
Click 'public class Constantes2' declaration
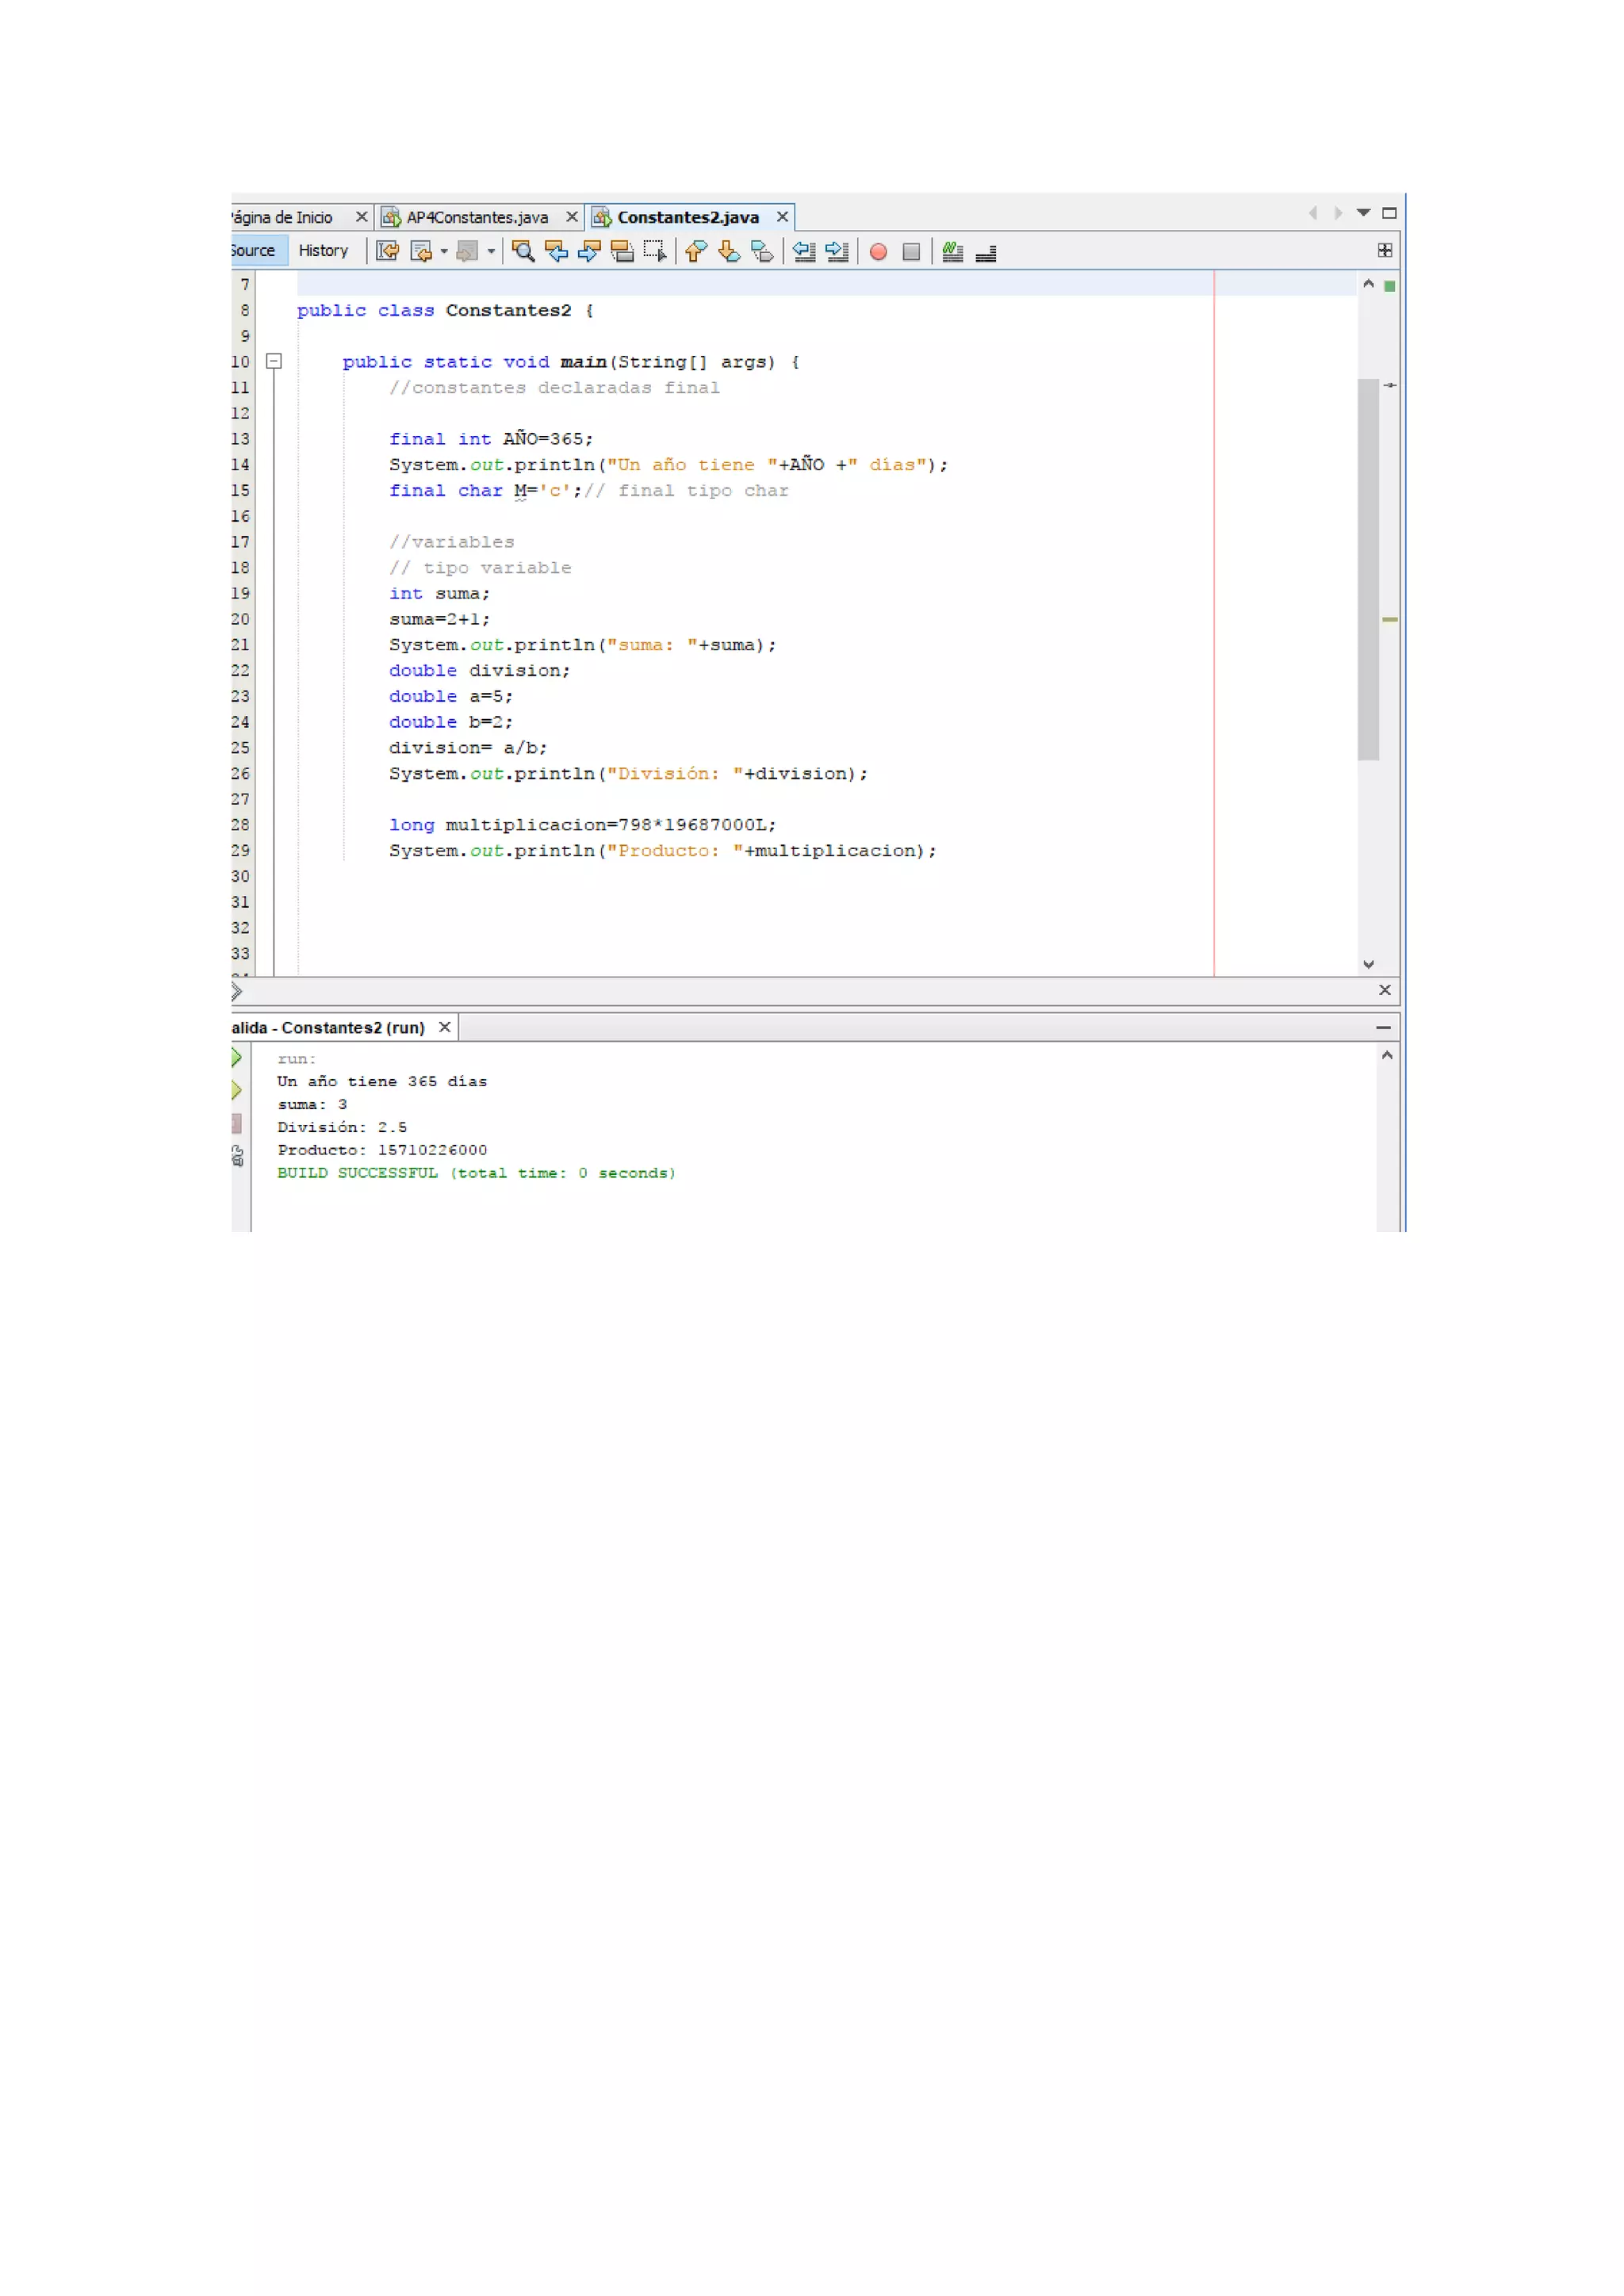click(445, 310)
